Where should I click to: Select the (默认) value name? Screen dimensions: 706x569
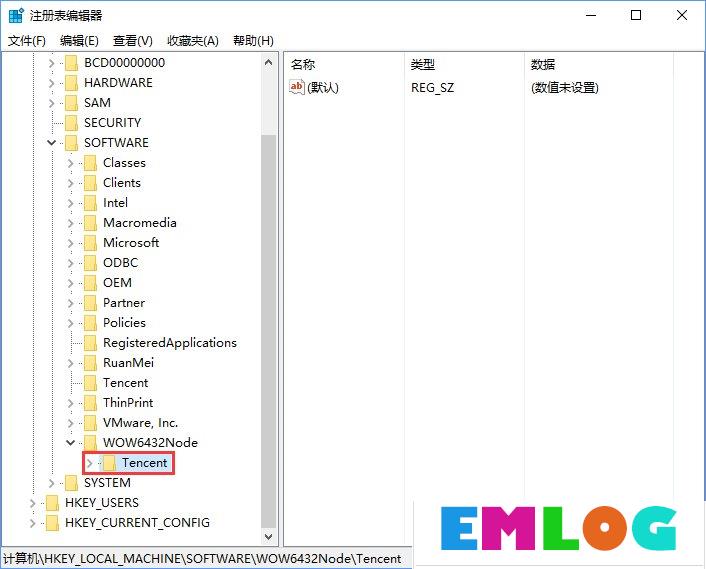pos(322,87)
